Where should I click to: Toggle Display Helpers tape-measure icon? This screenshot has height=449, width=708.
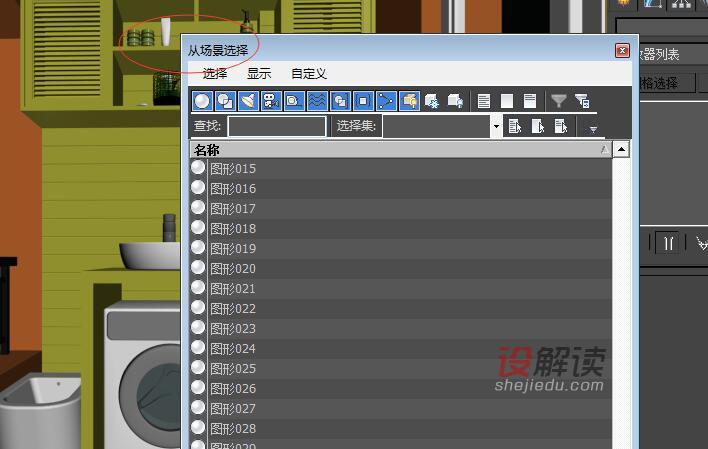(294, 101)
